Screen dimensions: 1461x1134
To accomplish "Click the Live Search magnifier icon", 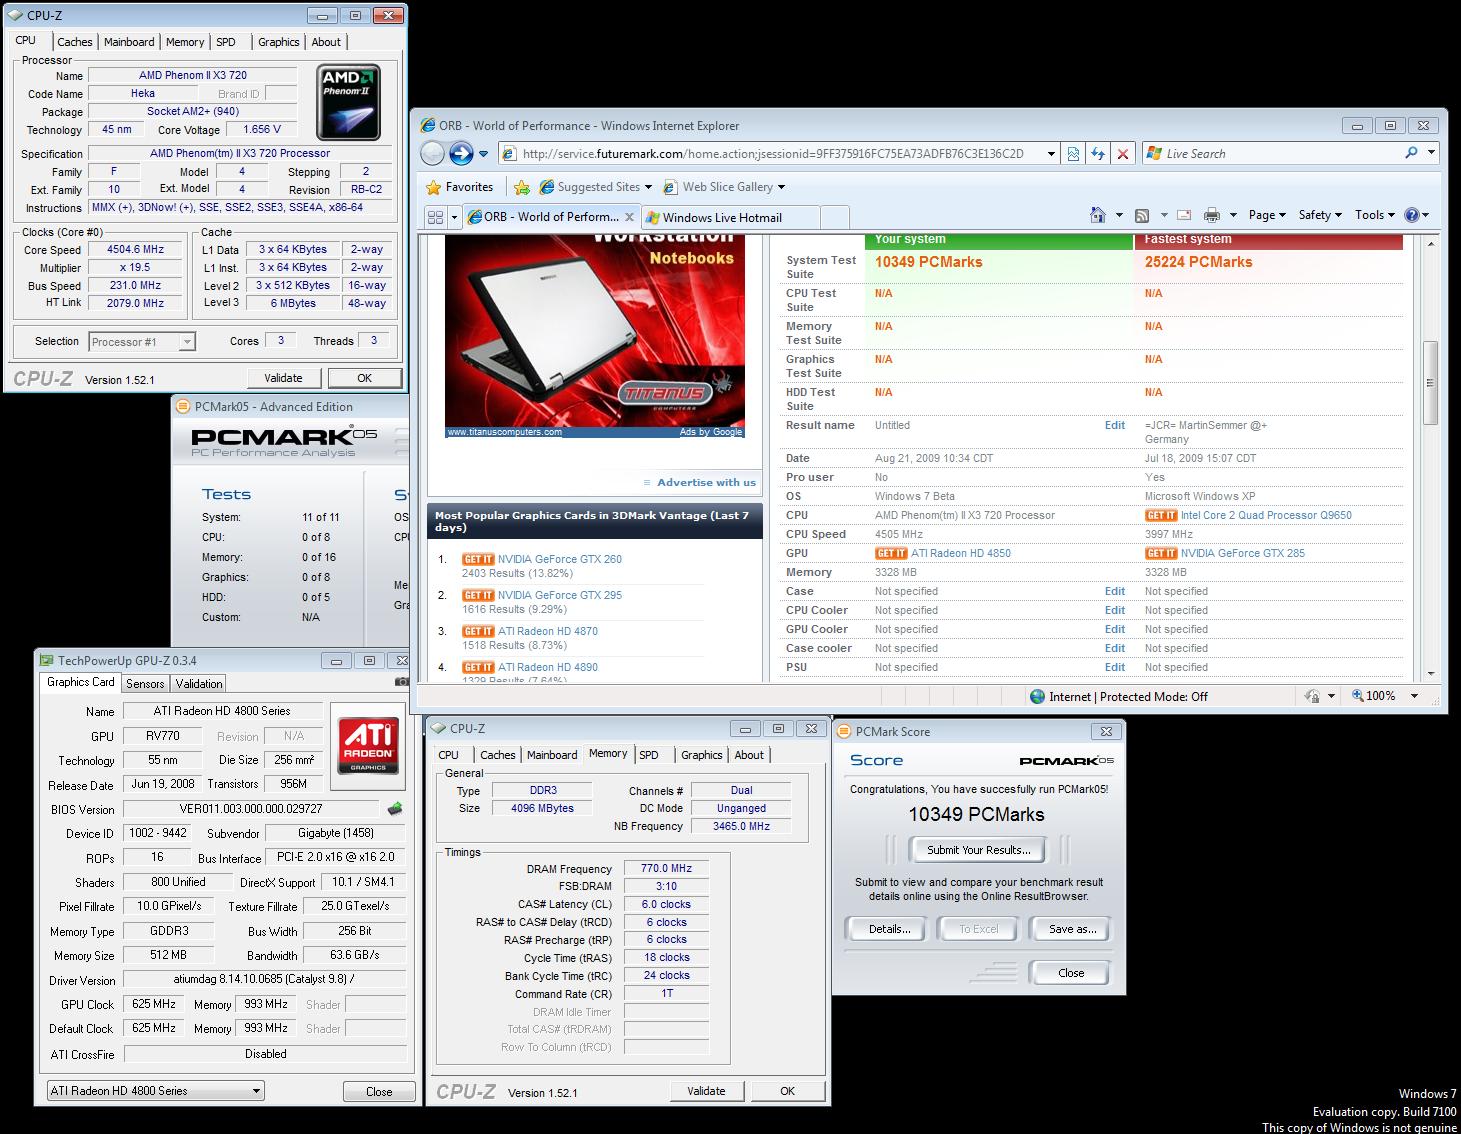I will tap(1411, 153).
